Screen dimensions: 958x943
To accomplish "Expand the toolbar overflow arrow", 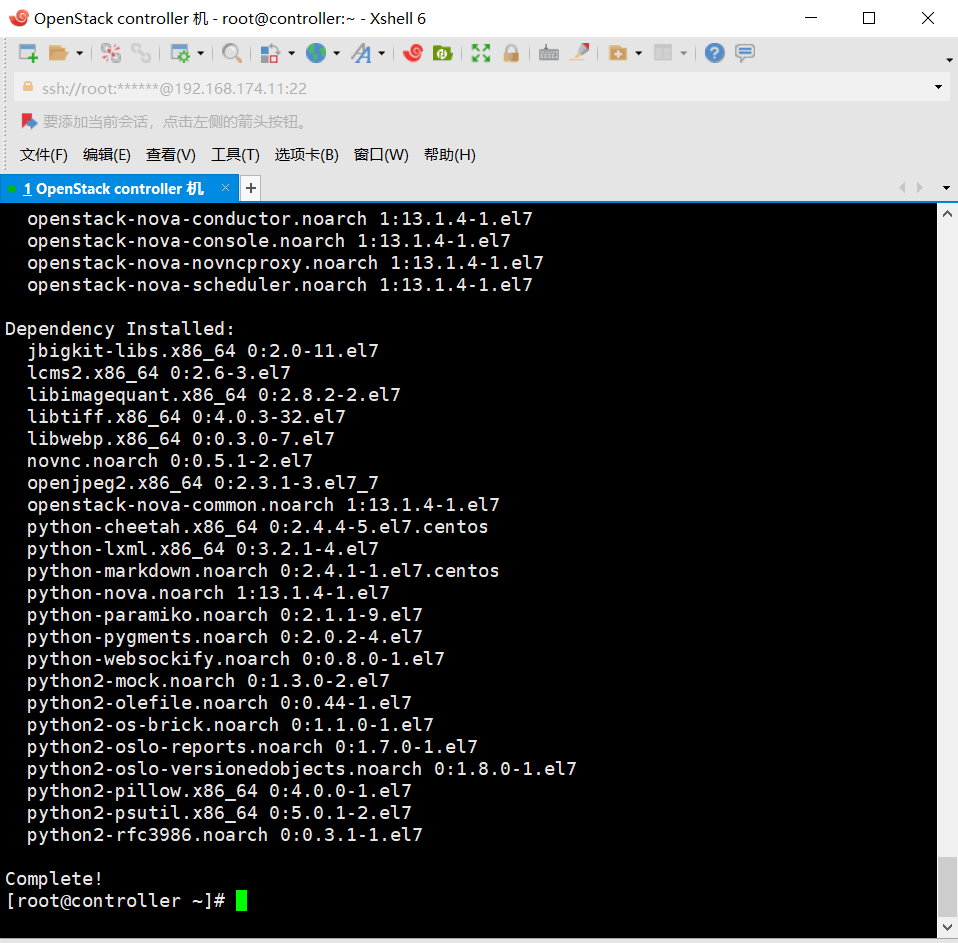I will [x=949, y=60].
